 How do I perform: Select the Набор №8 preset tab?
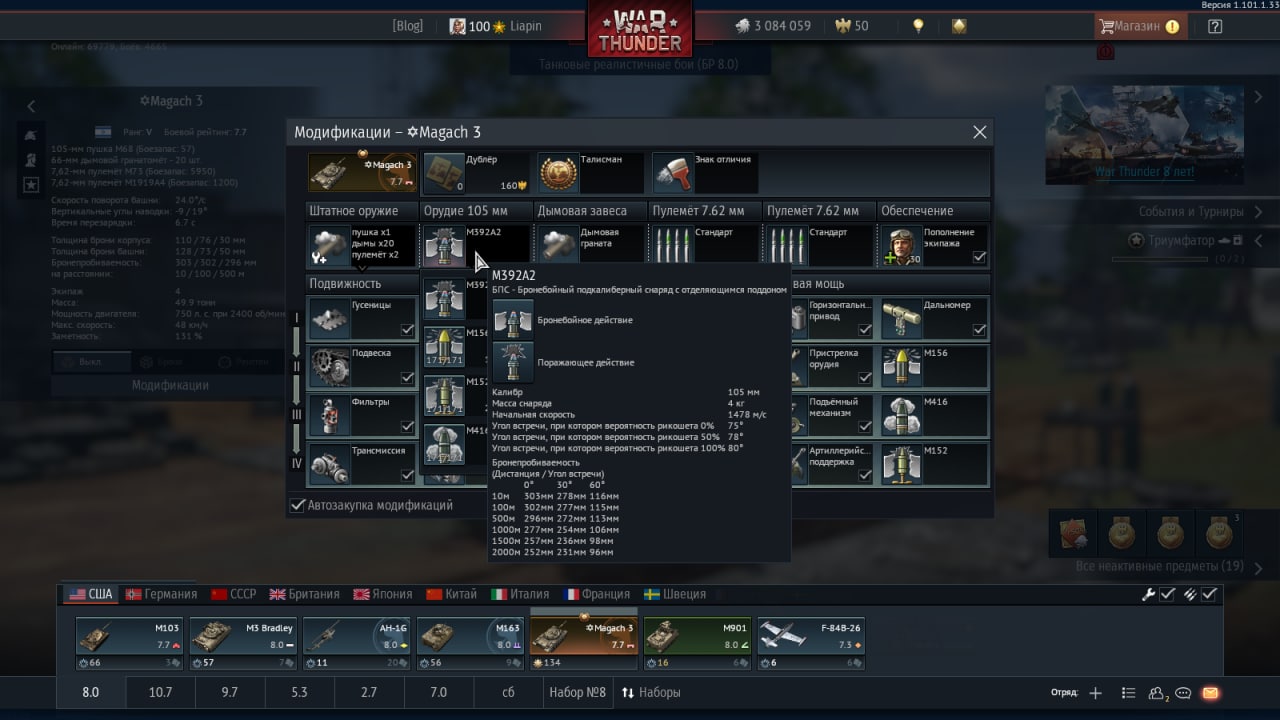click(x=578, y=692)
